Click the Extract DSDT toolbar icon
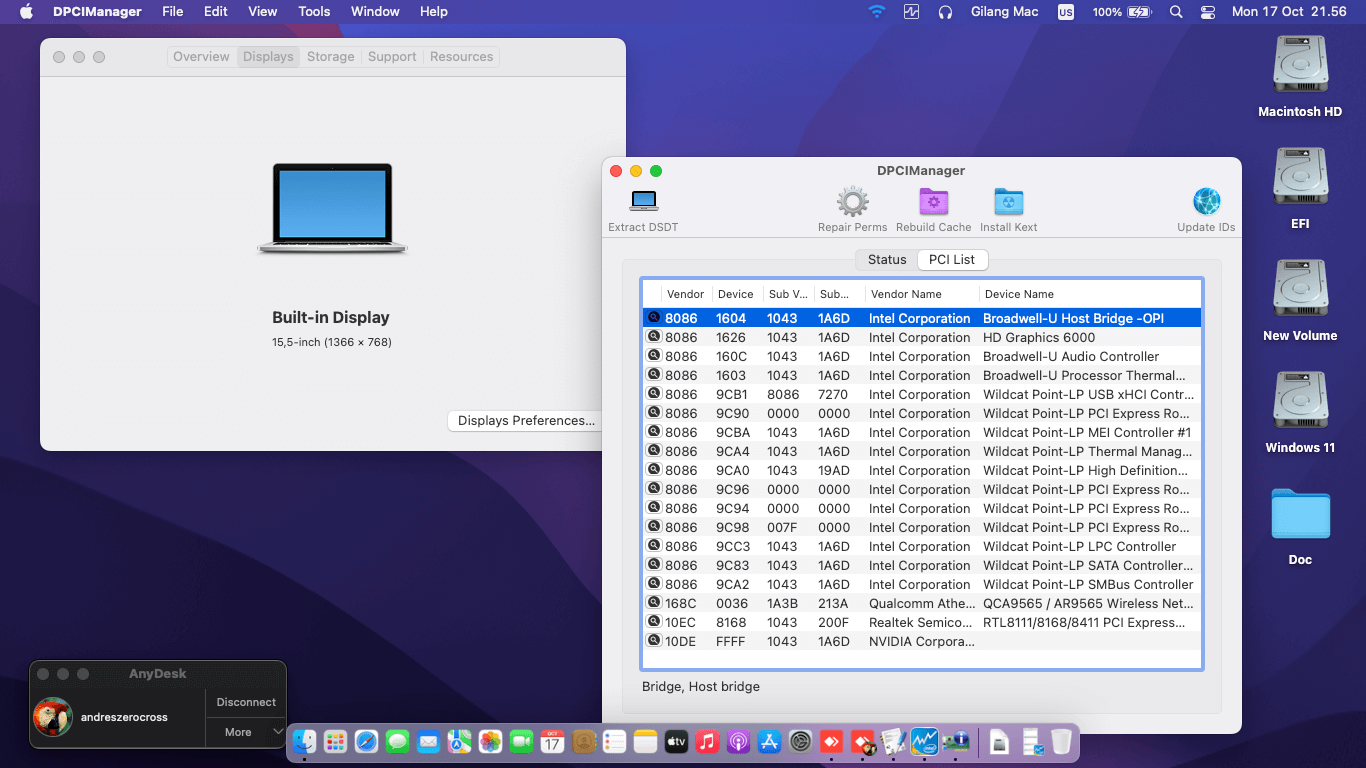The height and width of the screenshot is (768, 1366). click(643, 201)
